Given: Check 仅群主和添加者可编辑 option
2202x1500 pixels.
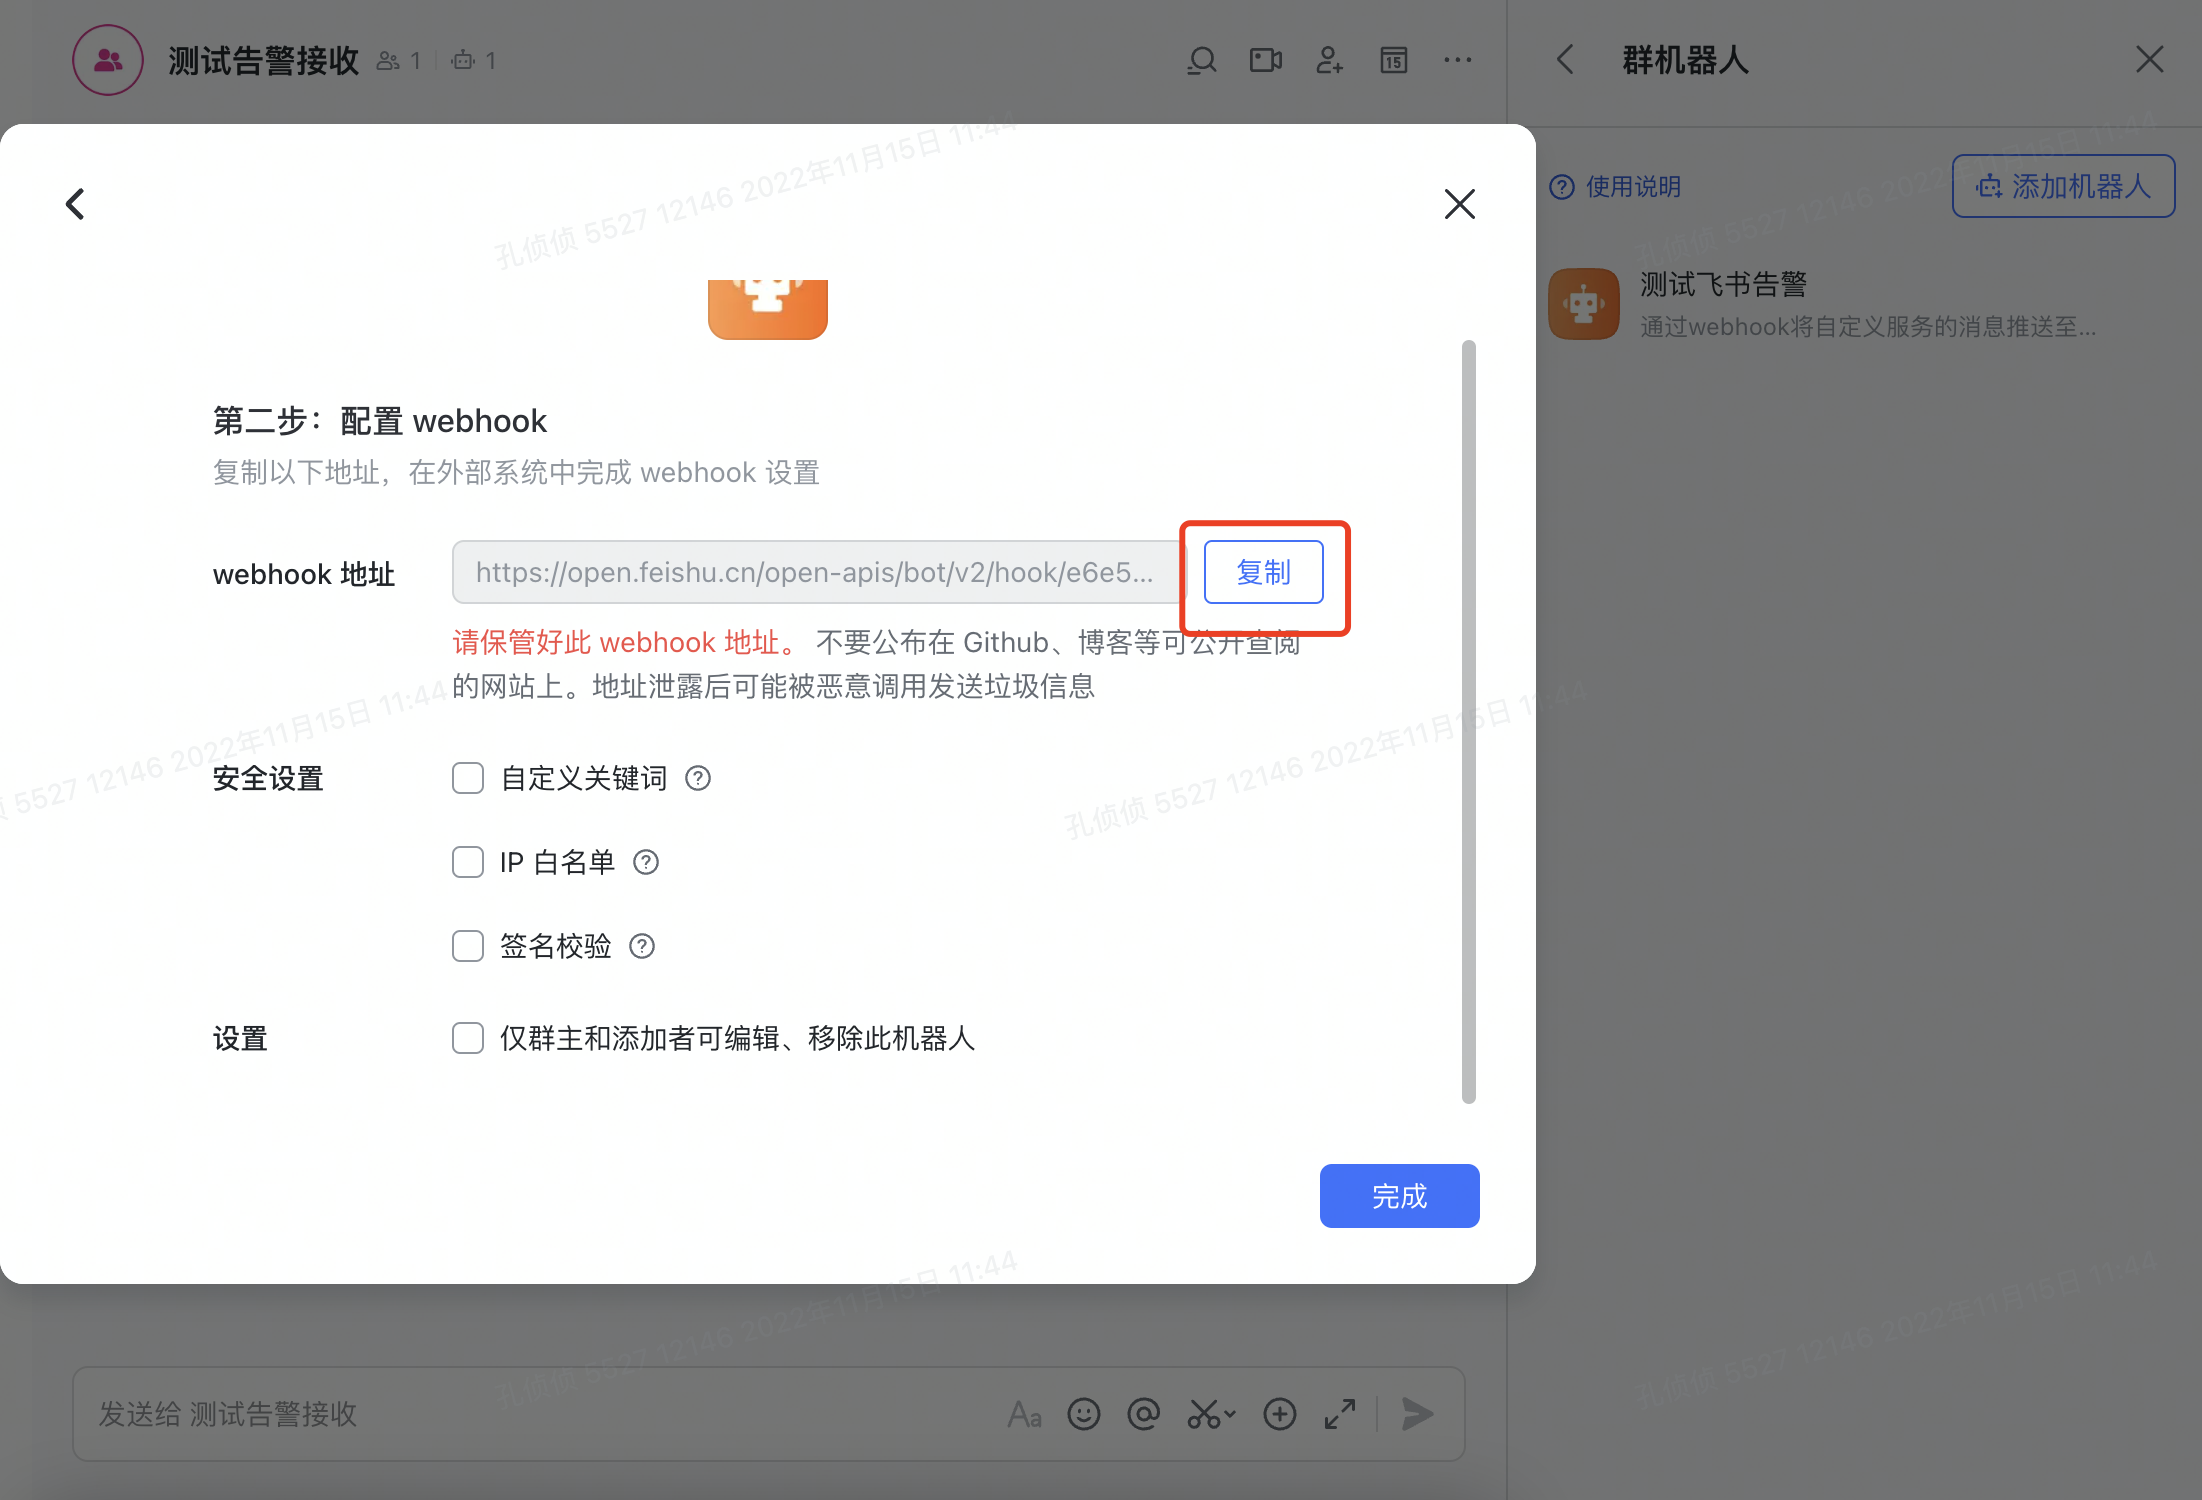Looking at the screenshot, I should pos(468,1038).
